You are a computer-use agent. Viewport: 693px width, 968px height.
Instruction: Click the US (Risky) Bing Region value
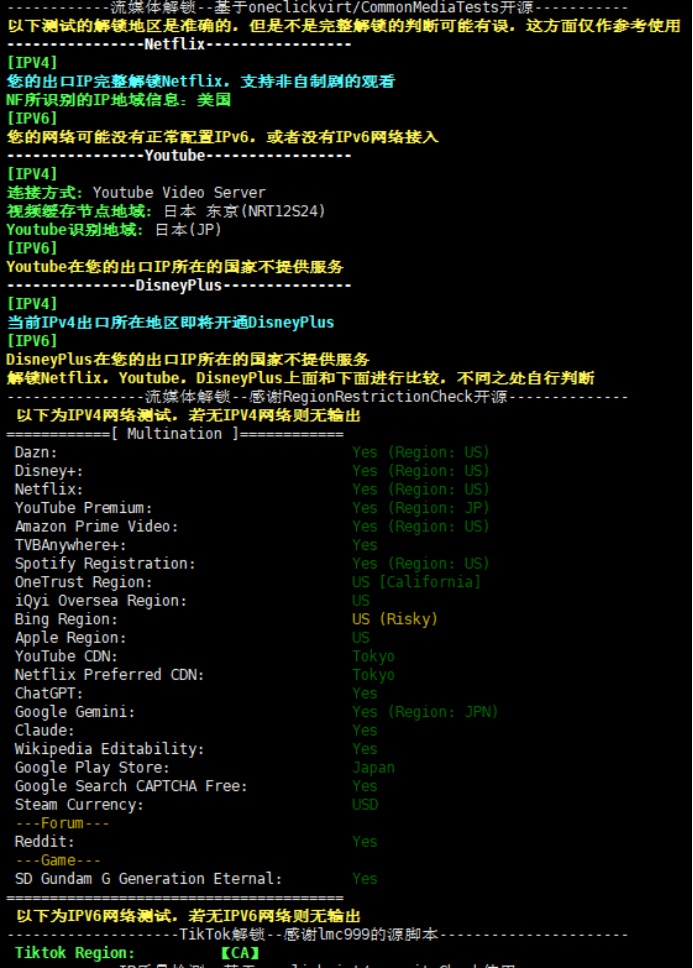395,619
